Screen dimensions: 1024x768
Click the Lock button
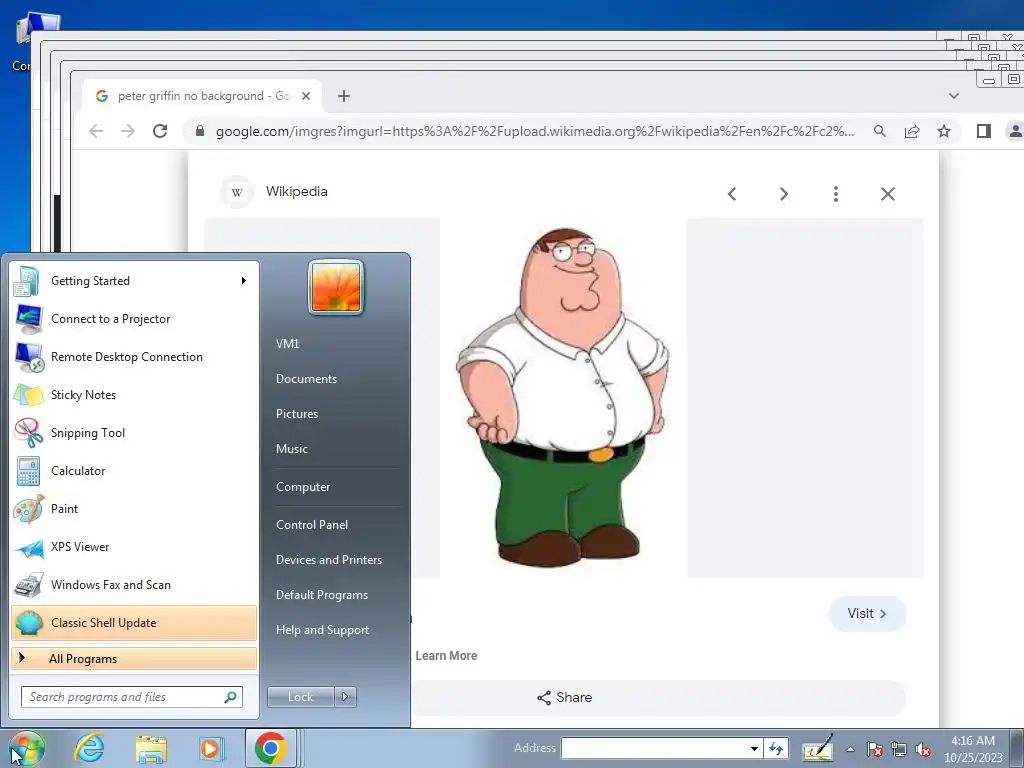[300, 697]
